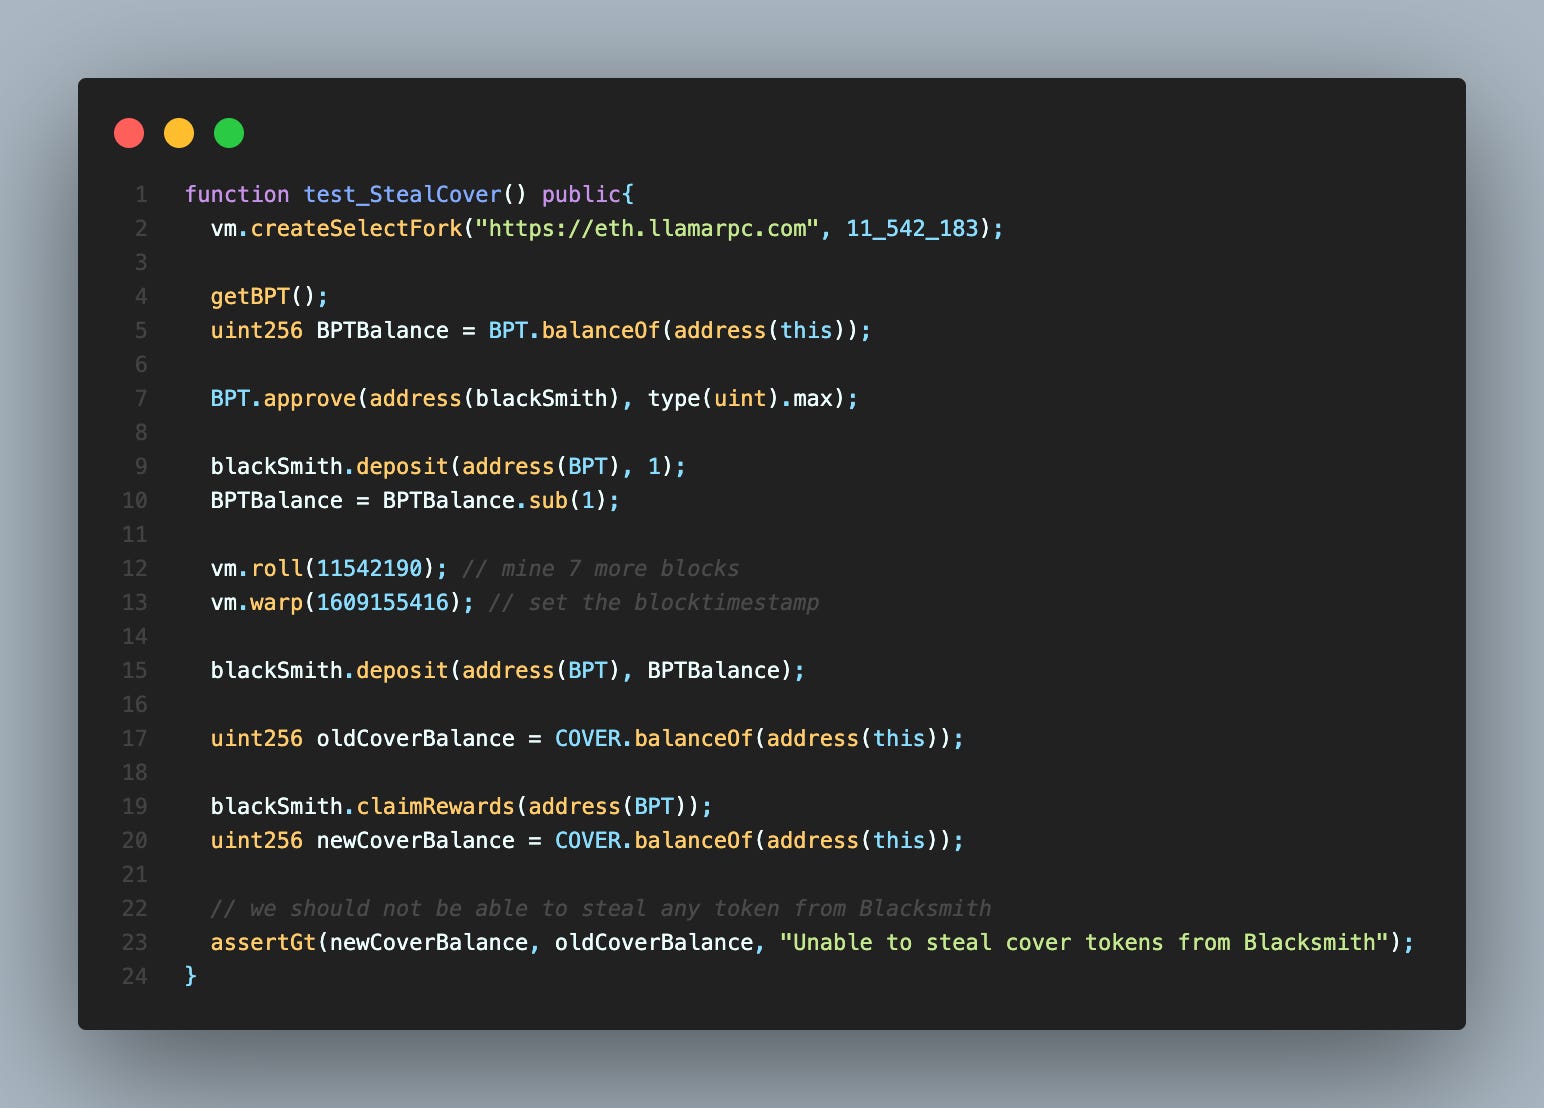The height and width of the screenshot is (1108, 1544).
Task: Click line number 1
Action: tap(141, 194)
